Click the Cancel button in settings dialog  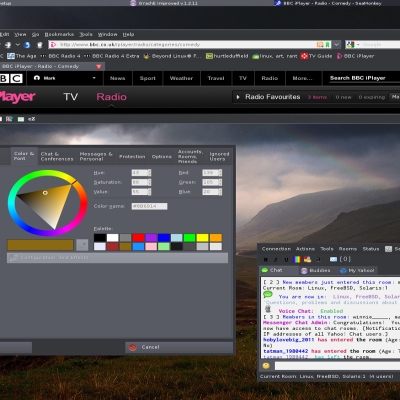(179, 347)
